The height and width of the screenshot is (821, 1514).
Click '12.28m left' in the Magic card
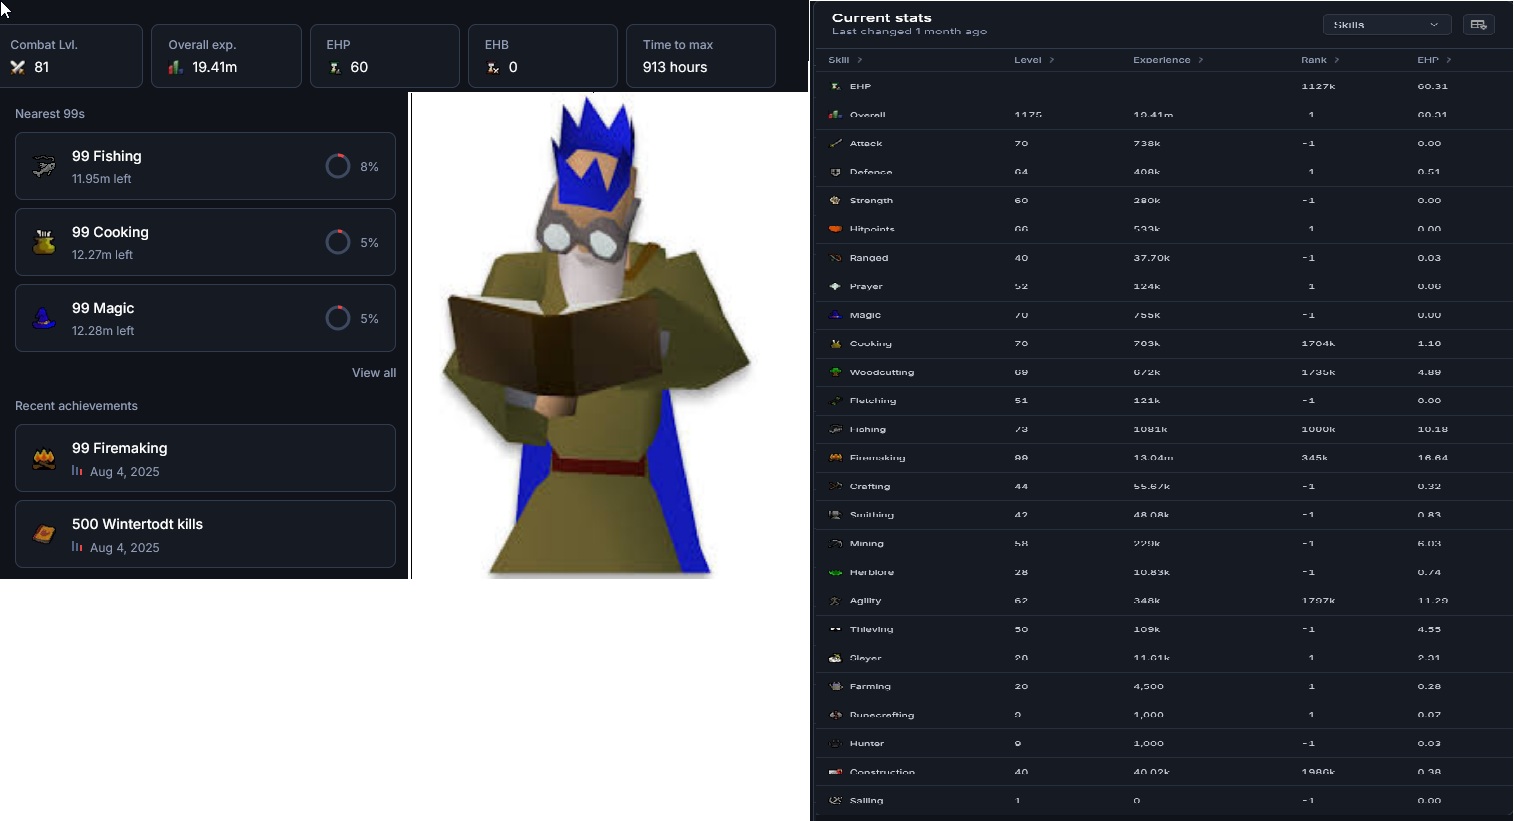click(103, 331)
